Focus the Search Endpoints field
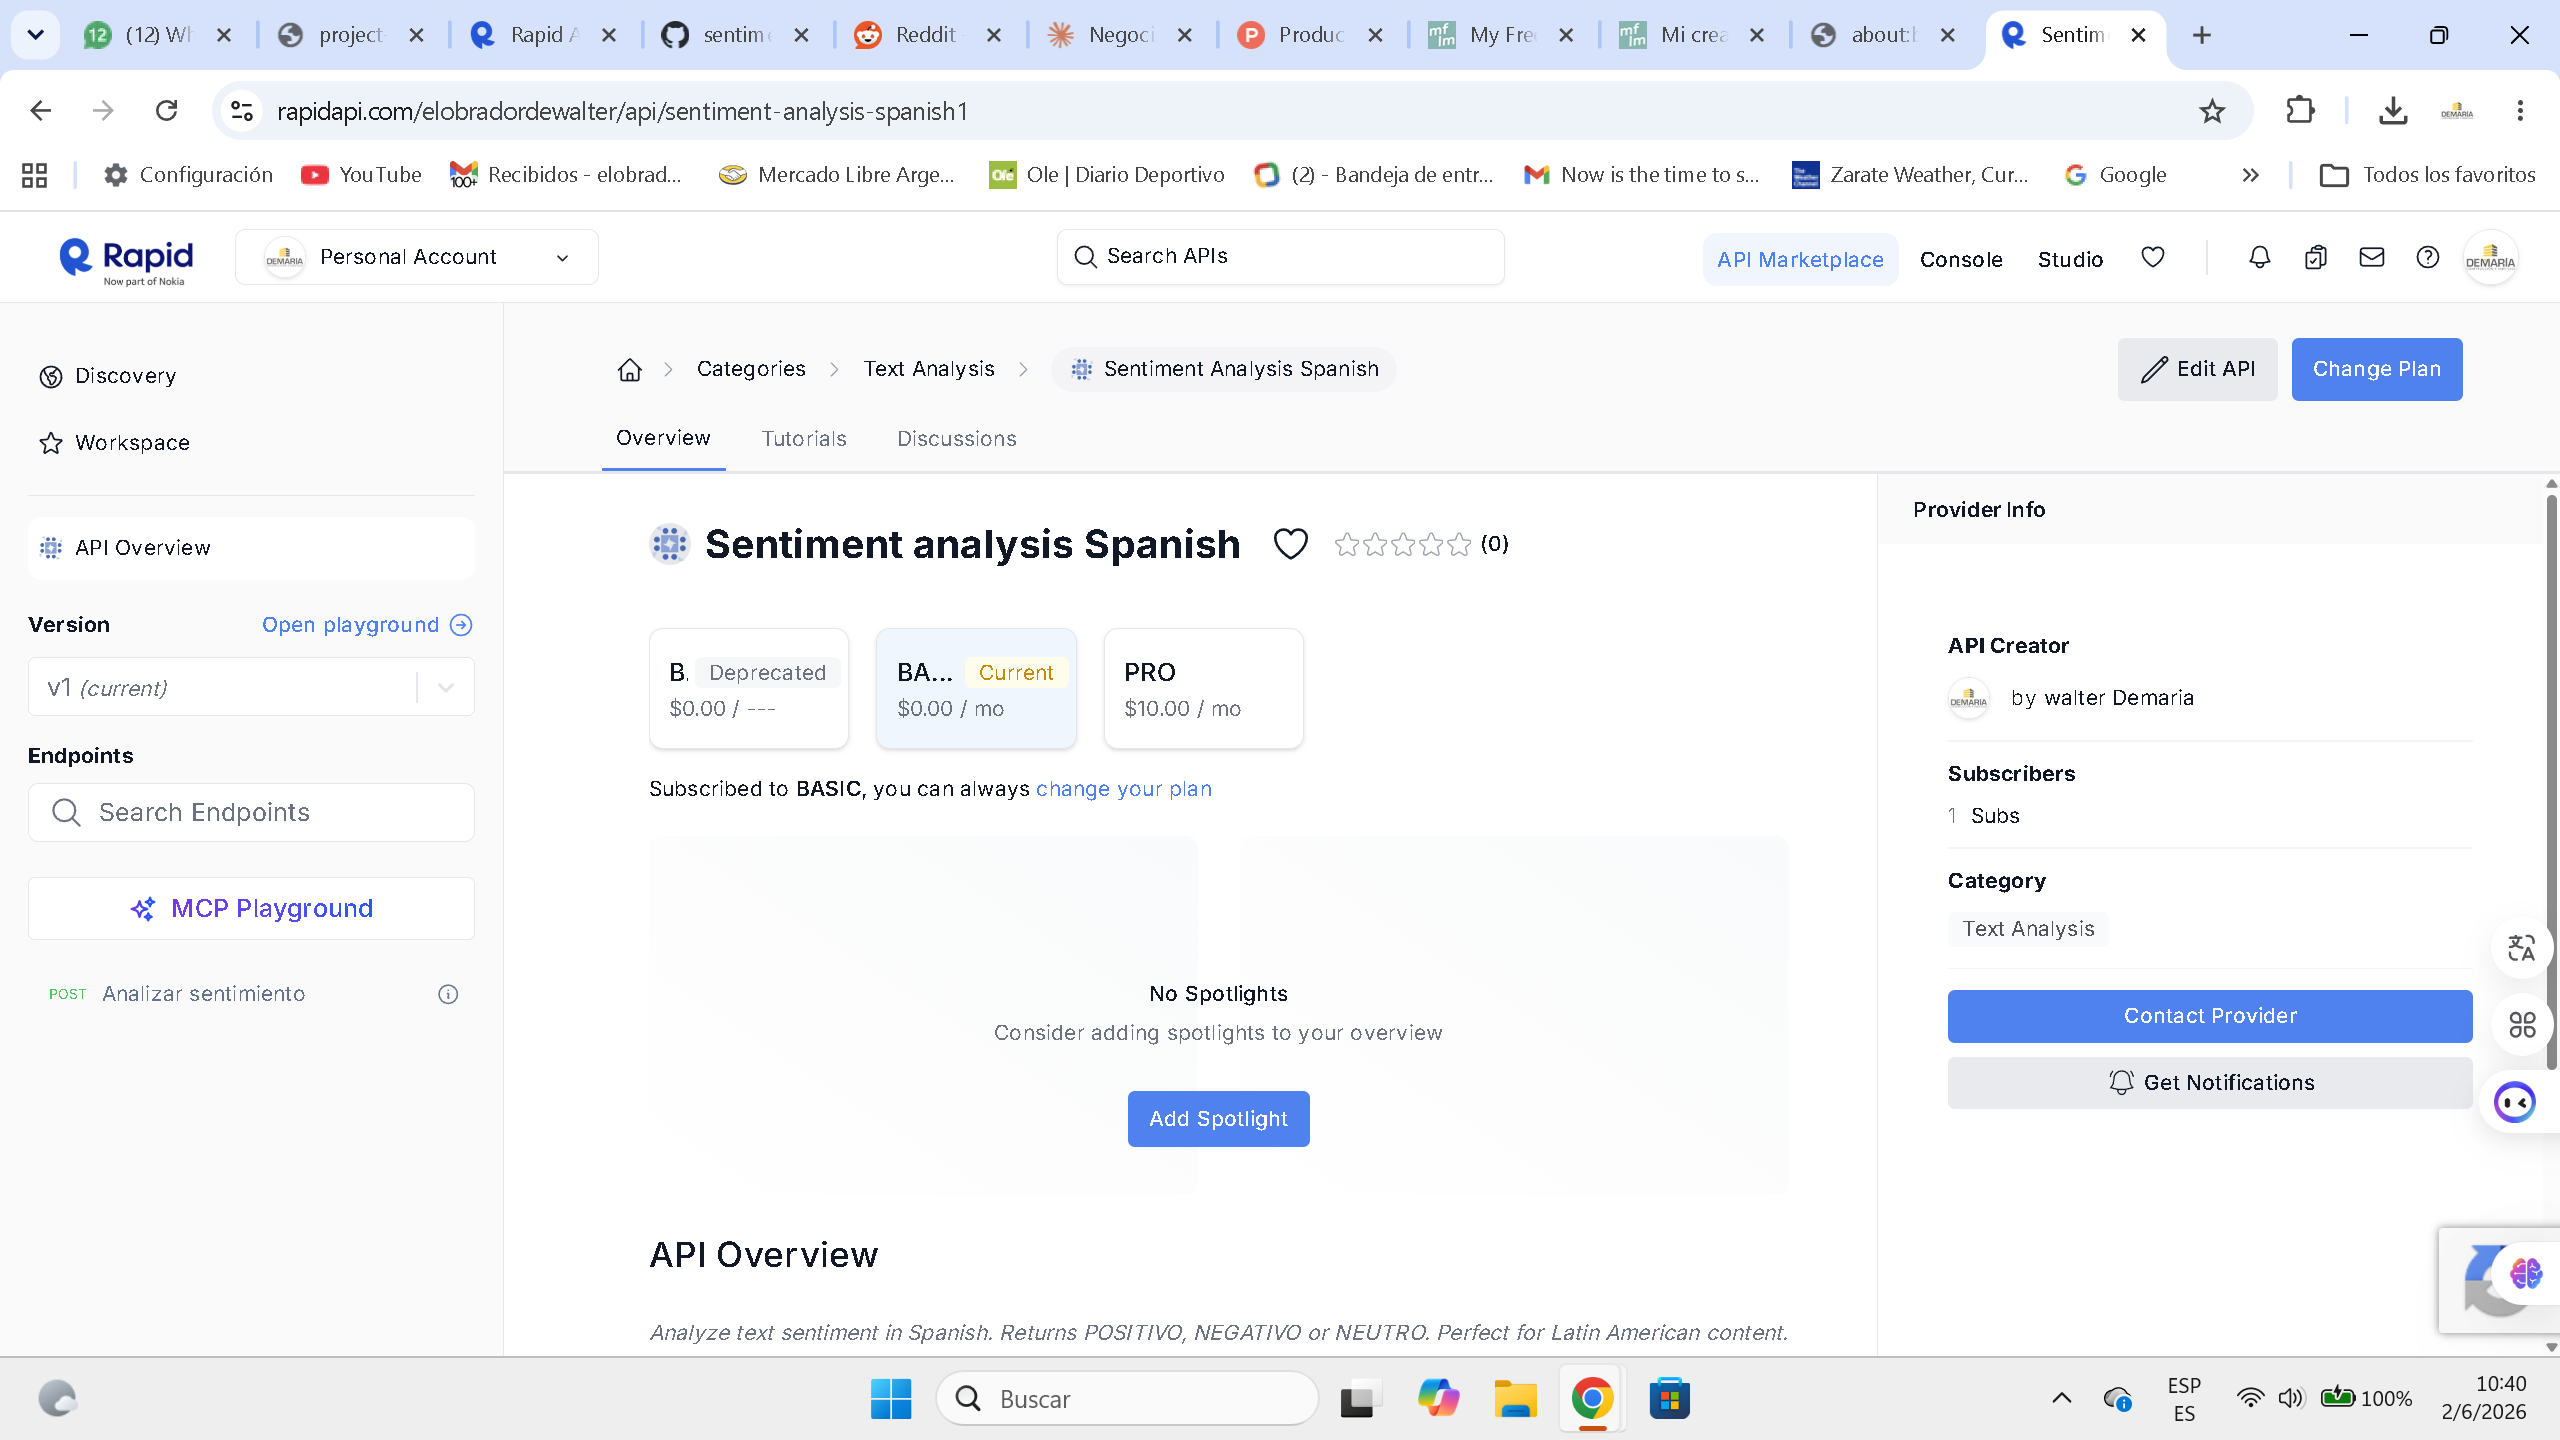The height and width of the screenshot is (1440, 2560). [x=251, y=812]
